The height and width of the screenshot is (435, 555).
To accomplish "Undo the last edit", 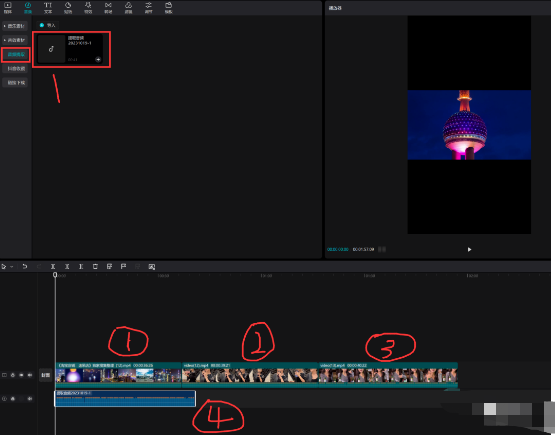I will pos(24,267).
